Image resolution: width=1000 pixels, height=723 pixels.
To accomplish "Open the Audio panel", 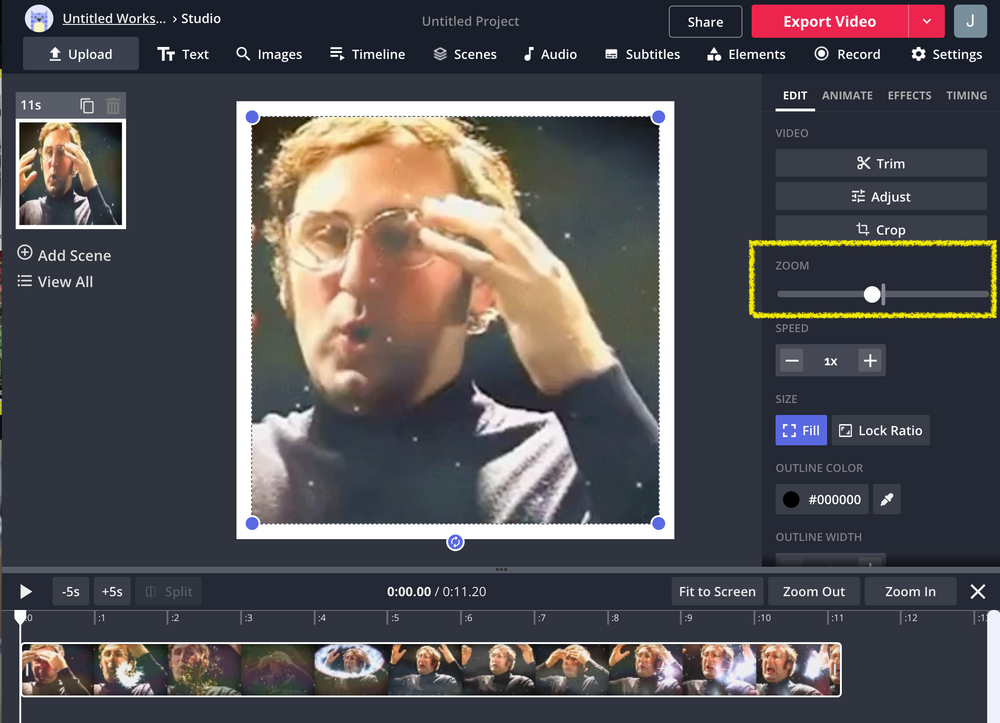I will 550,54.
